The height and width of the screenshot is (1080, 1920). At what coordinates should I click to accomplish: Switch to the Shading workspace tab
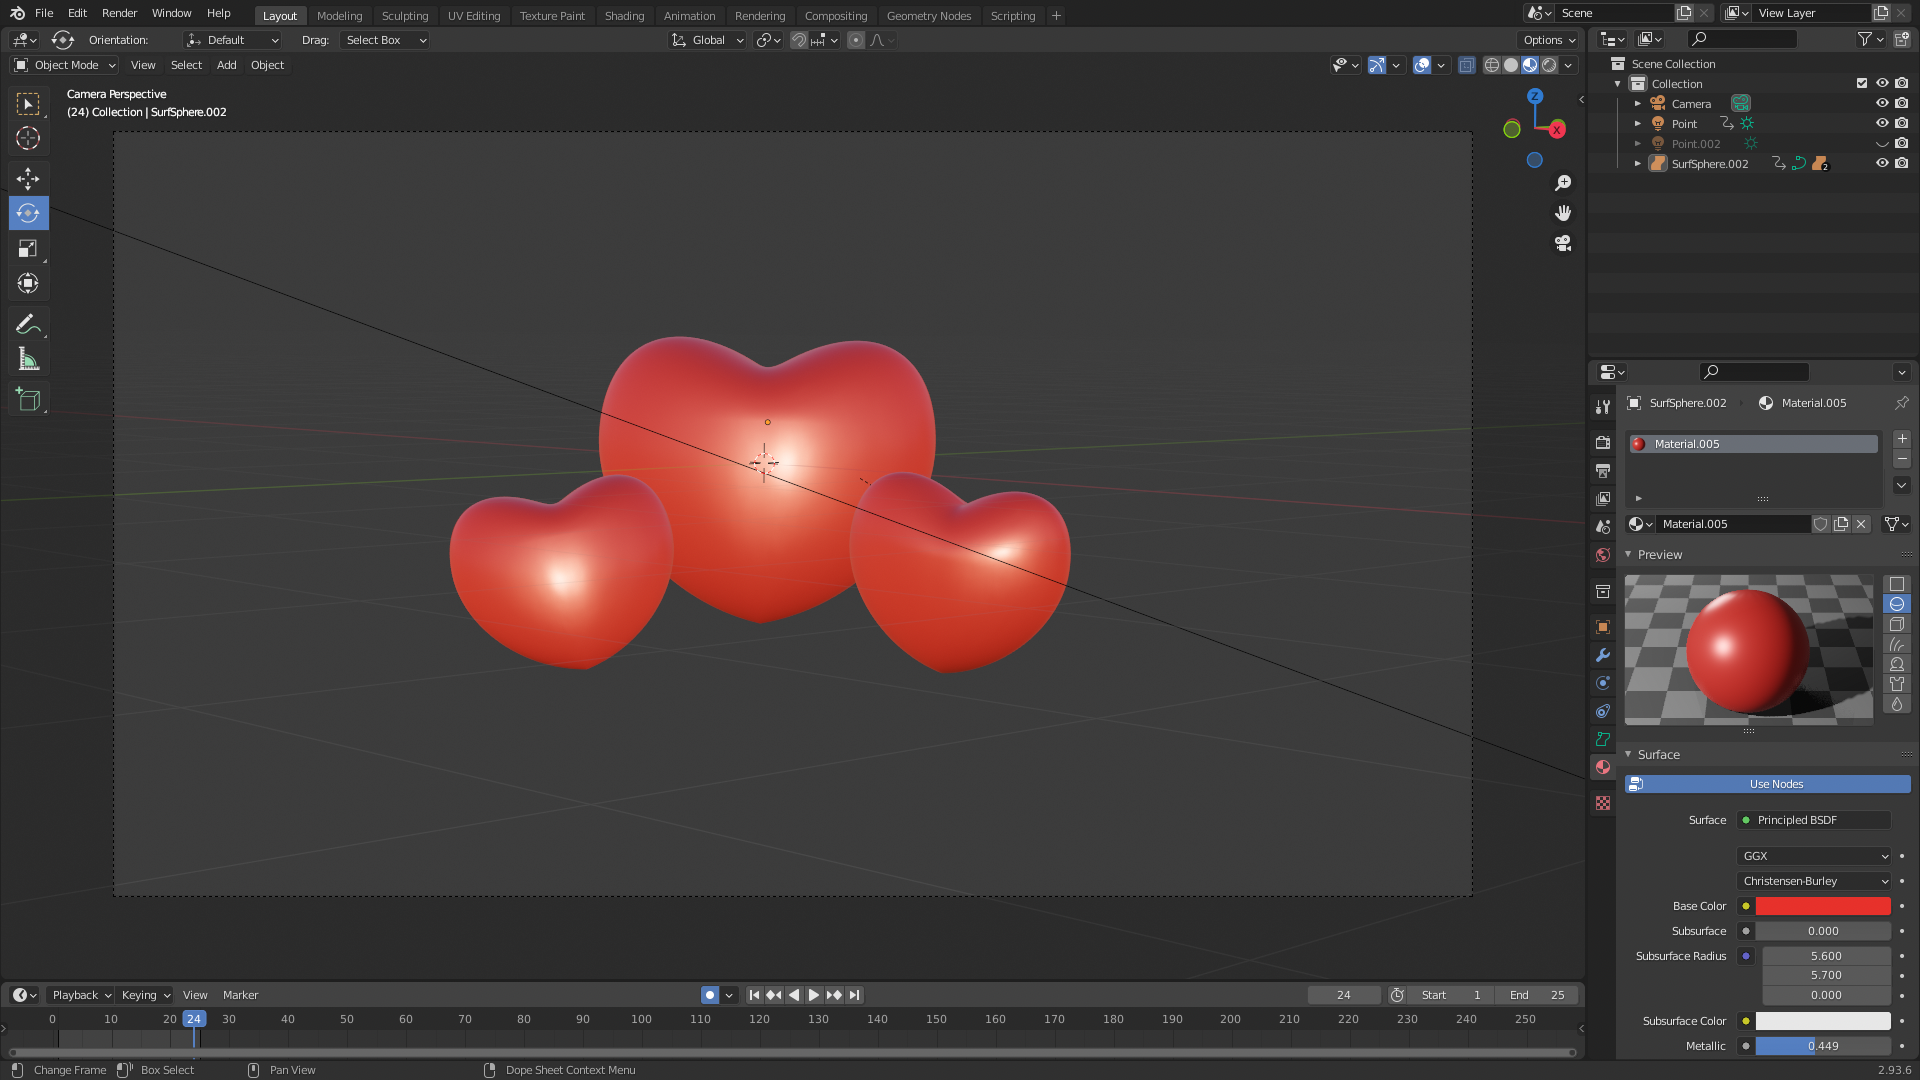pos(624,15)
